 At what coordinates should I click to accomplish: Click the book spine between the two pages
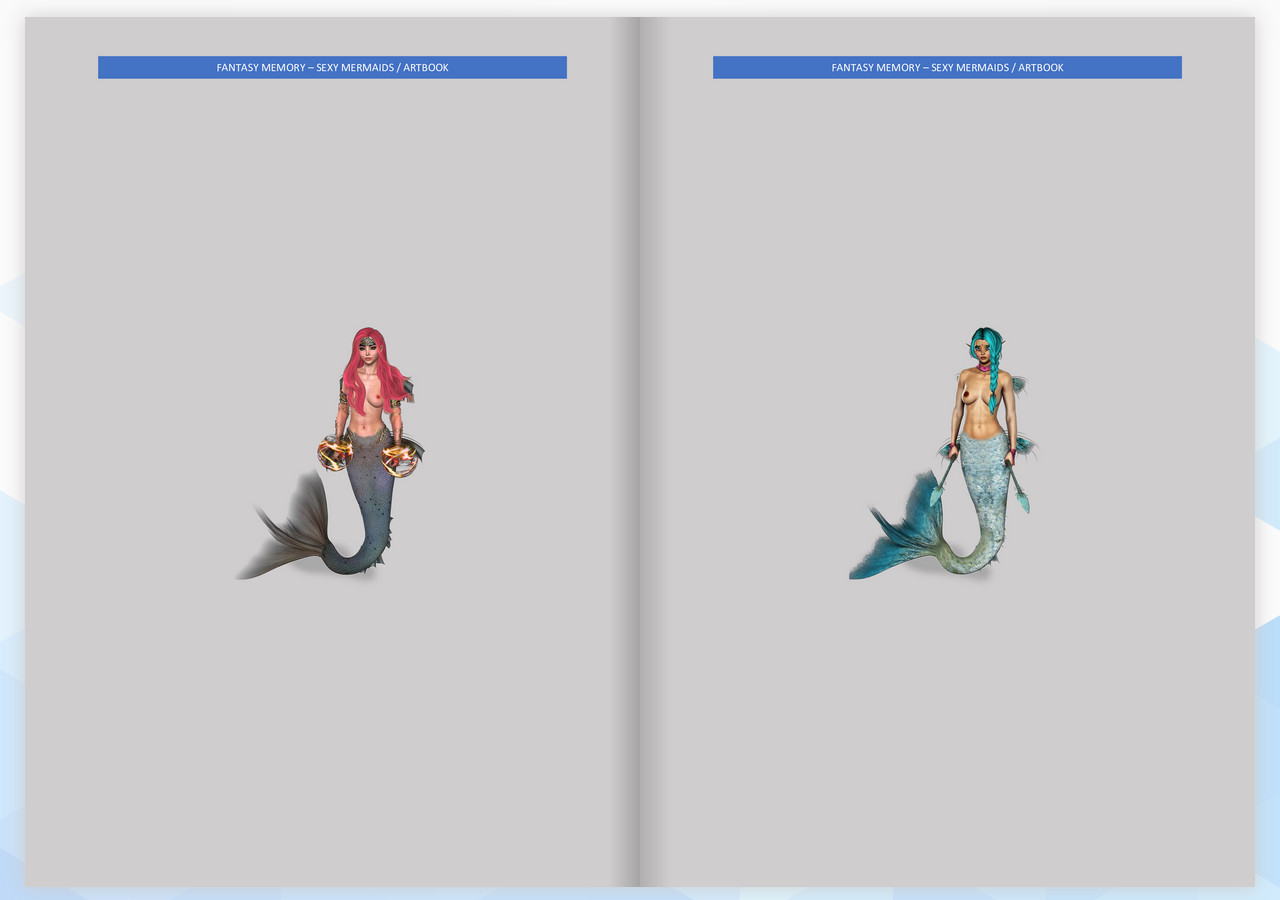(637, 450)
